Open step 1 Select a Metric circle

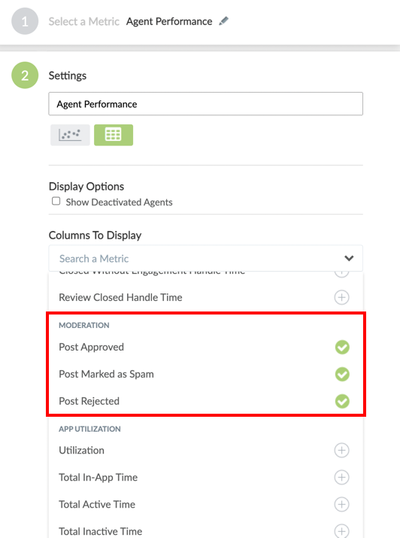pyautogui.click(x=25, y=21)
